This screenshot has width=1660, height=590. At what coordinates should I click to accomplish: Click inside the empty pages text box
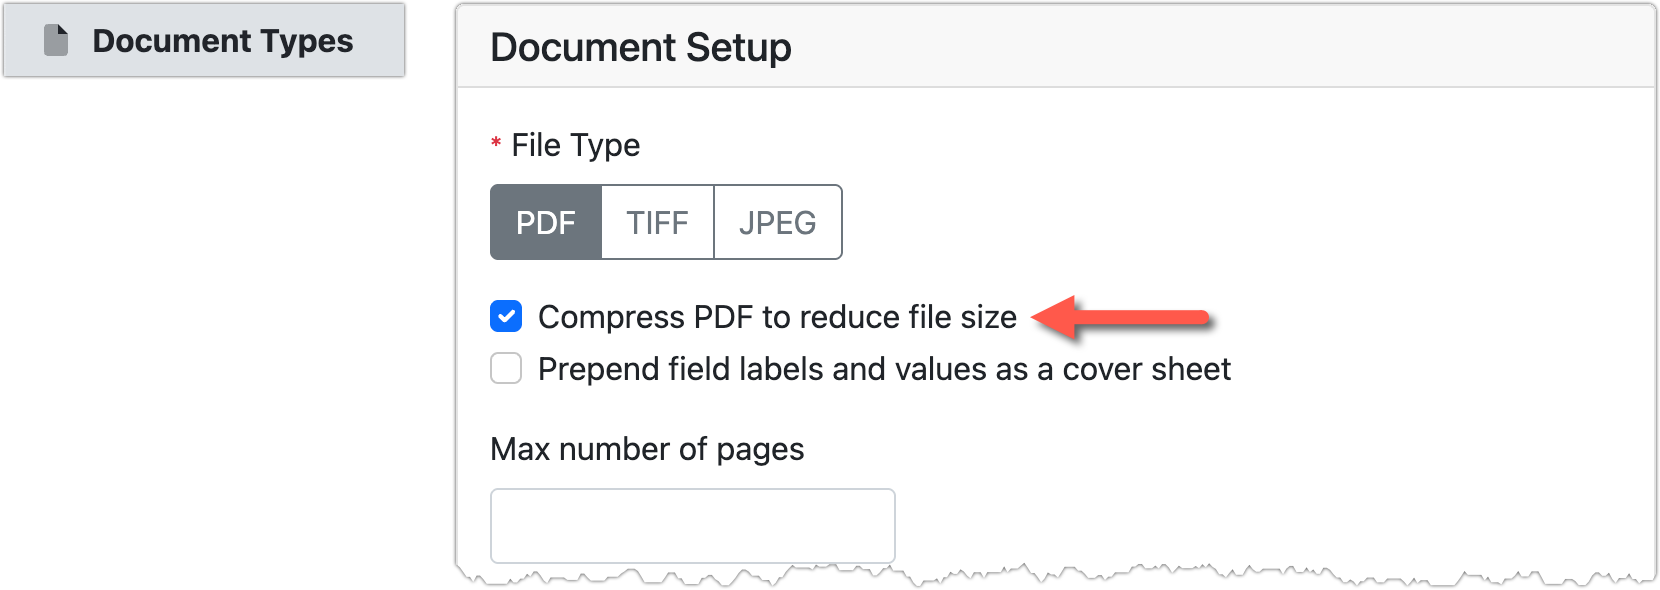[692, 525]
